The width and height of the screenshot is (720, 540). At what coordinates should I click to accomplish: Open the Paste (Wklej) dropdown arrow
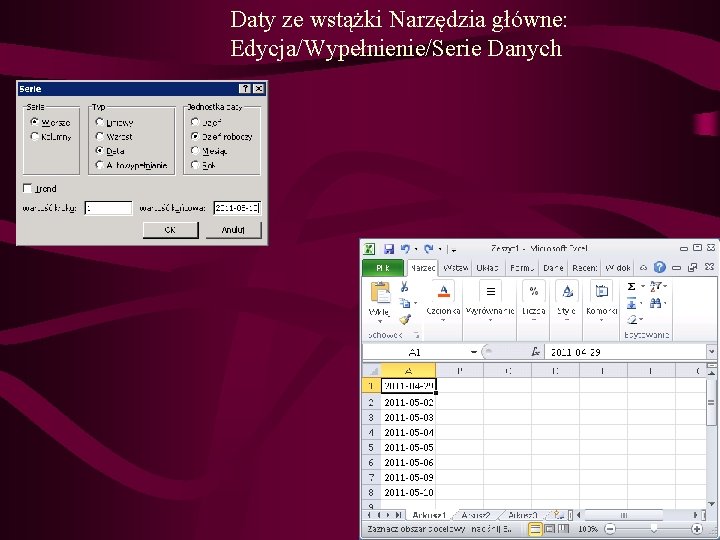(380, 321)
